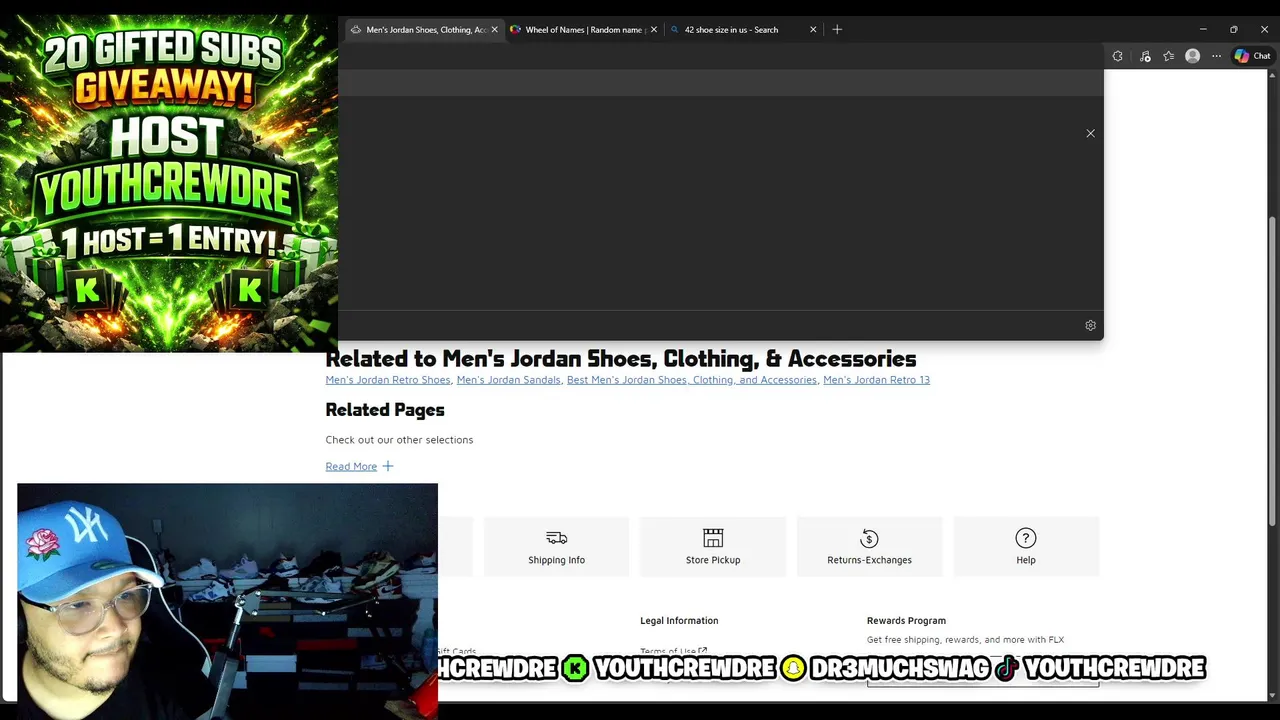The width and height of the screenshot is (1280, 720).
Task: Expand Read More section
Action: coord(351,466)
